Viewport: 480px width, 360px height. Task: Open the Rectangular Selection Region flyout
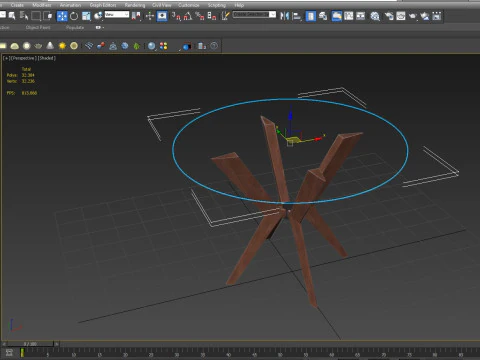point(36,16)
